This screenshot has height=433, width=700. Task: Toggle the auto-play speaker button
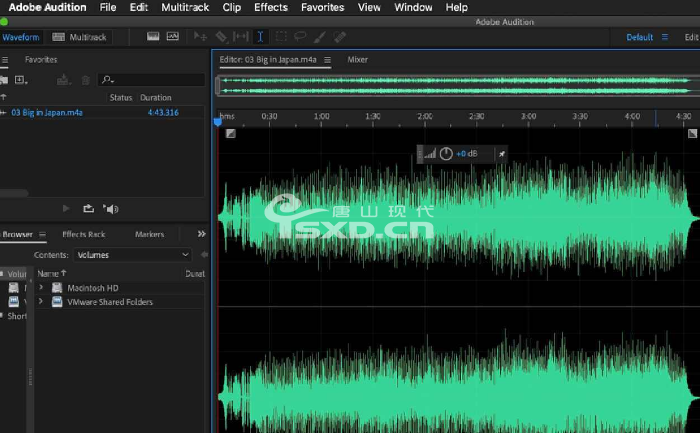[x=110, y=209]
